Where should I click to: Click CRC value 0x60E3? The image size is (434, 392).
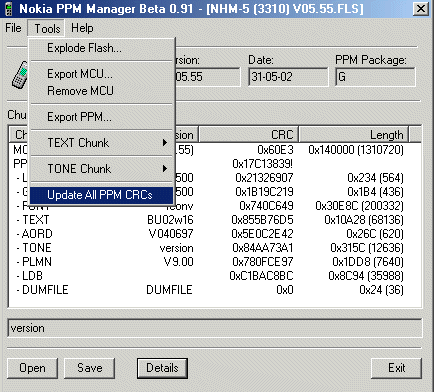click(275, 150)
